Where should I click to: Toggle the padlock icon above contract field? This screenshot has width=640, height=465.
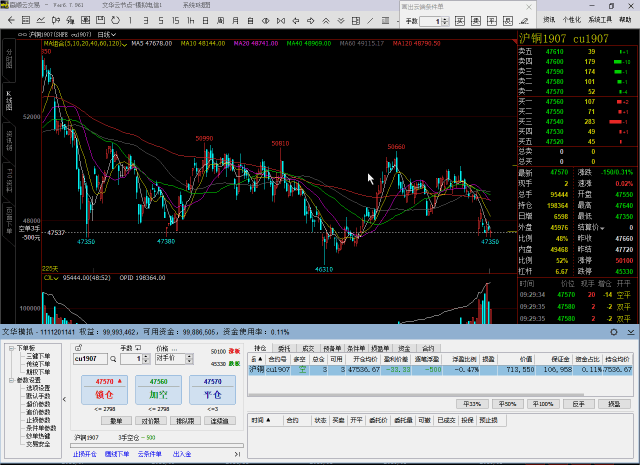(x=78, y=348)
